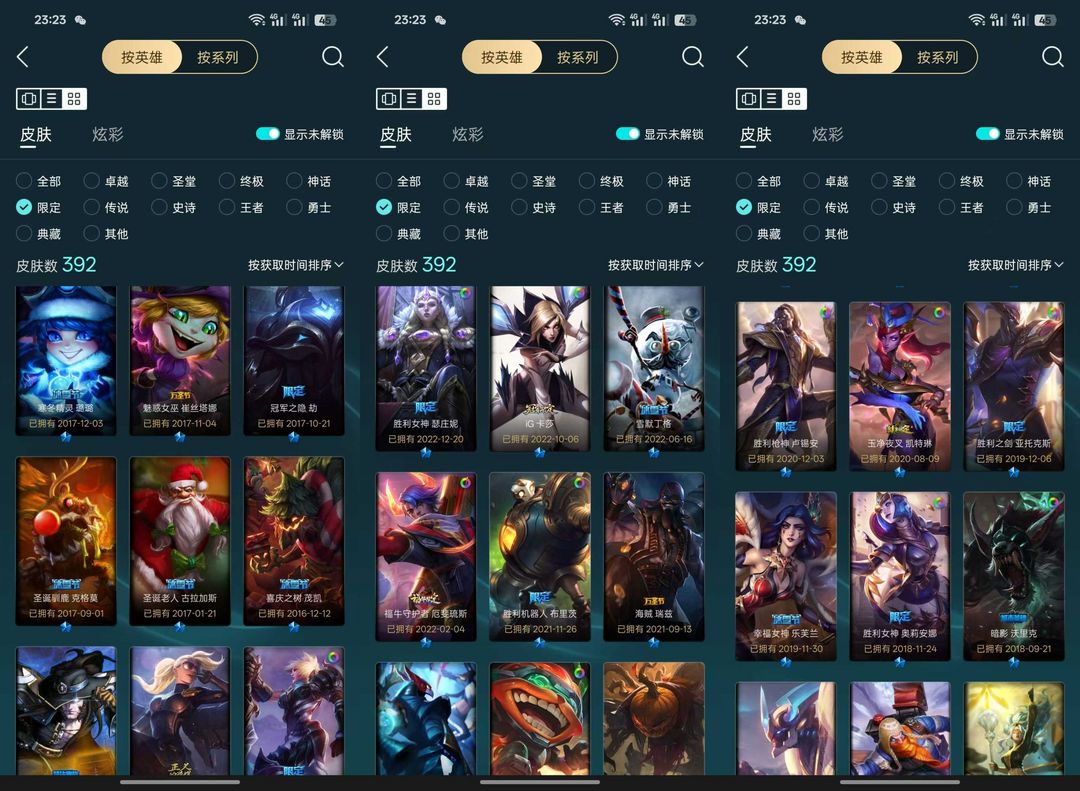
Task: Expand 按获取时间排序 sort dropdown in the leftmost screen
Action: point(296,265)
